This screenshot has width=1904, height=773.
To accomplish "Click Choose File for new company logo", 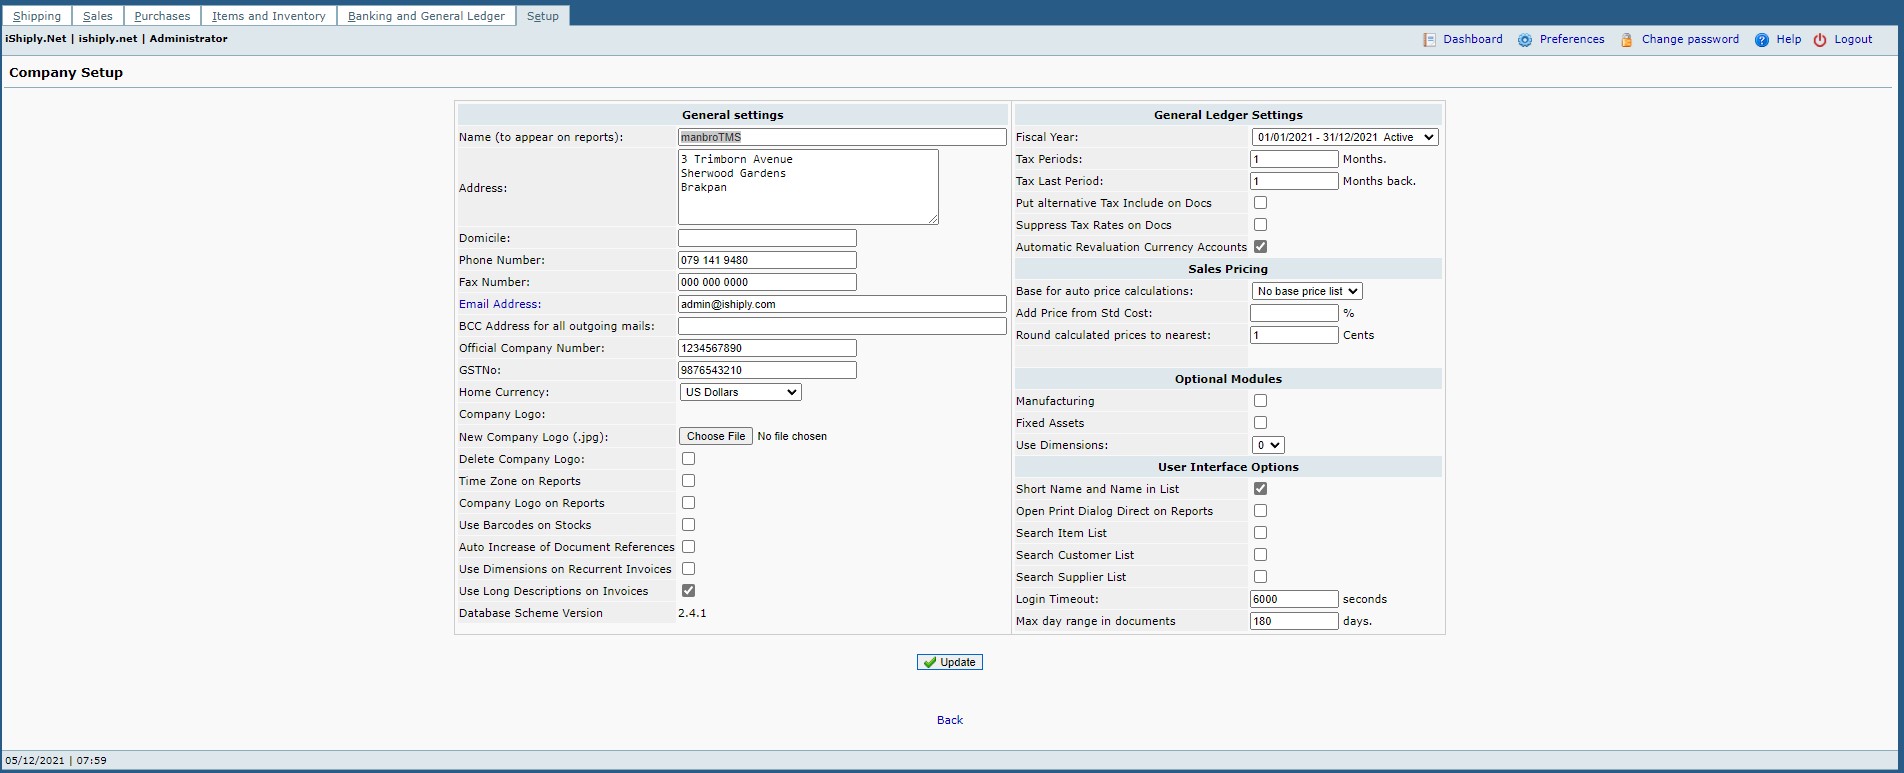I will point(715,436).
